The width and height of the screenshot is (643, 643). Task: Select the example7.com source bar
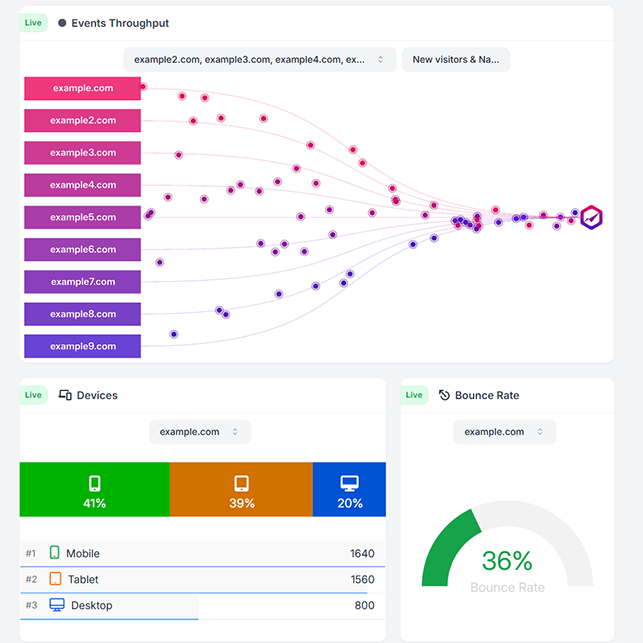click(82, 282)
